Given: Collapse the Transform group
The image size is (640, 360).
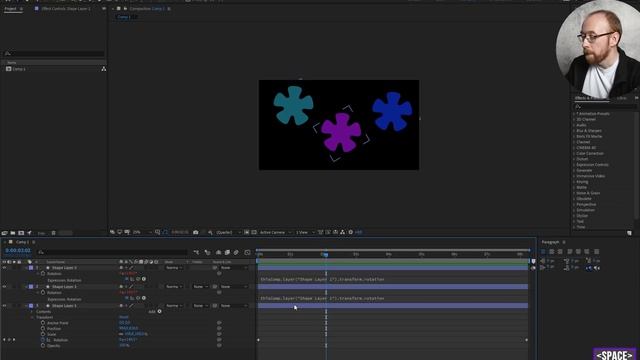Looking at the screenshot, I should pos(32,317).
